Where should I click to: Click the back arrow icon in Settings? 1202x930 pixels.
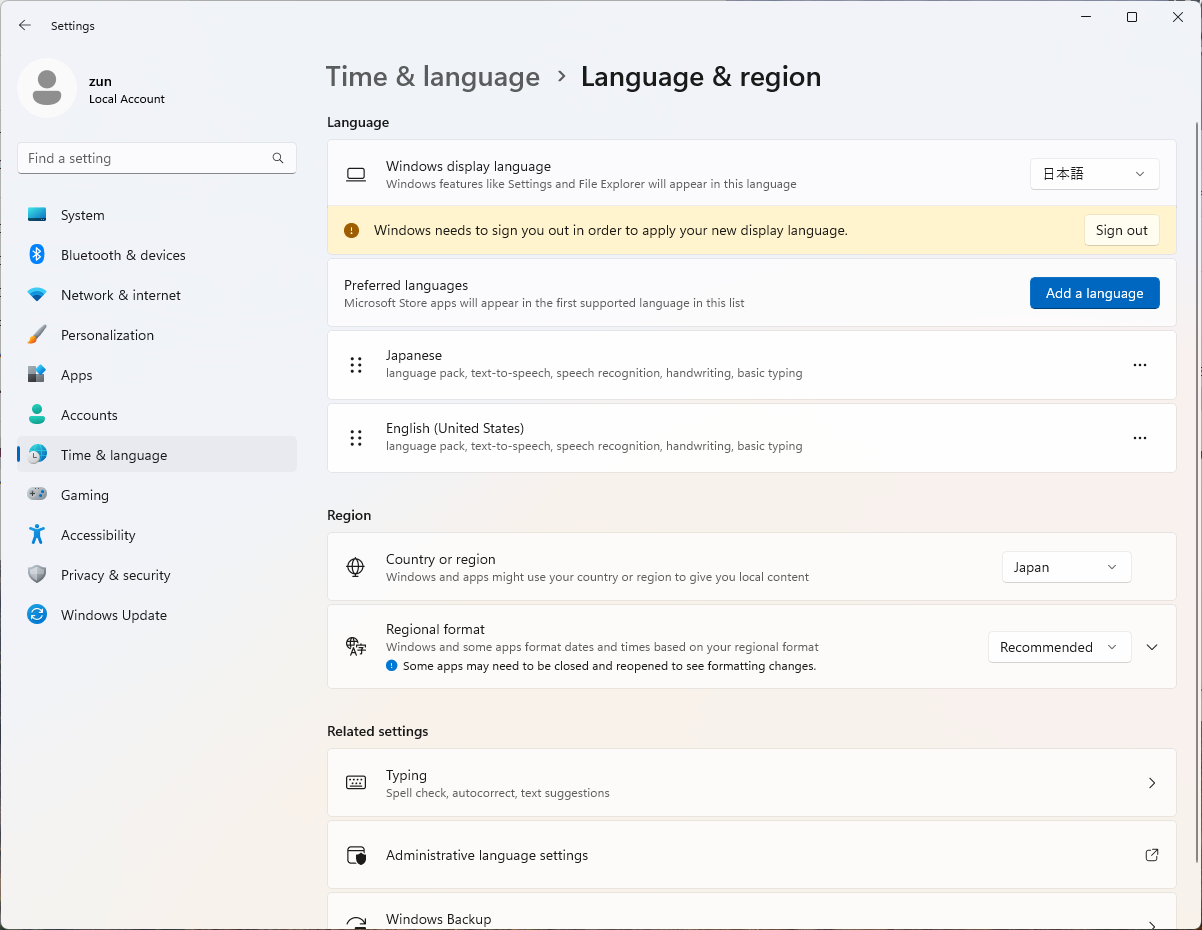pyautogui.click(x=25, y=25)
